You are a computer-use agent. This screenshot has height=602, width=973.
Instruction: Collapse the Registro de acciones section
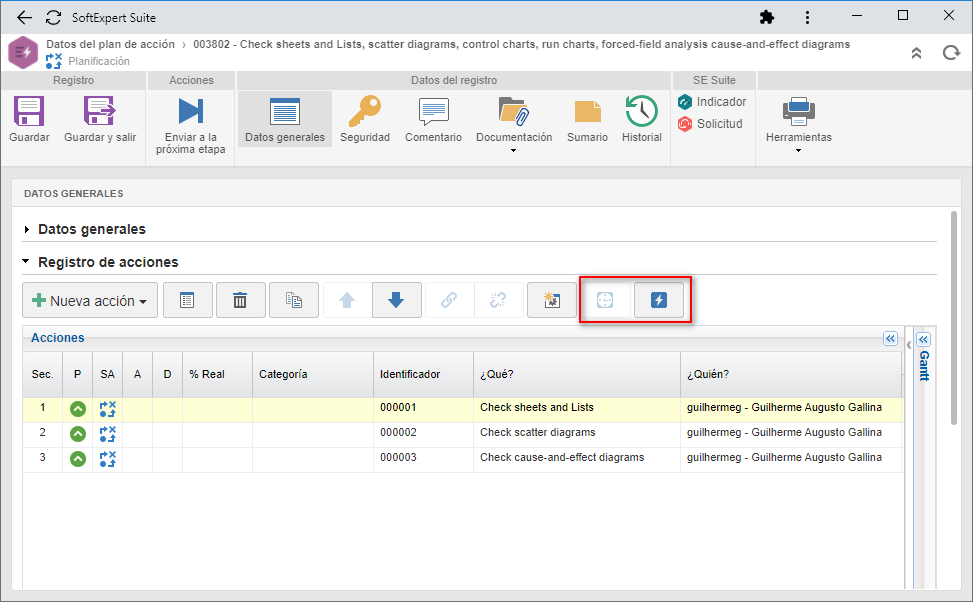tap(26, 262)
